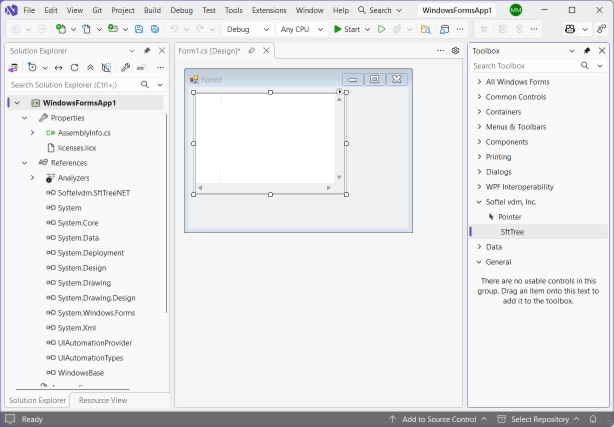
Task: Click the Start Without Debugging outline arrow
Action: [381, 29]
